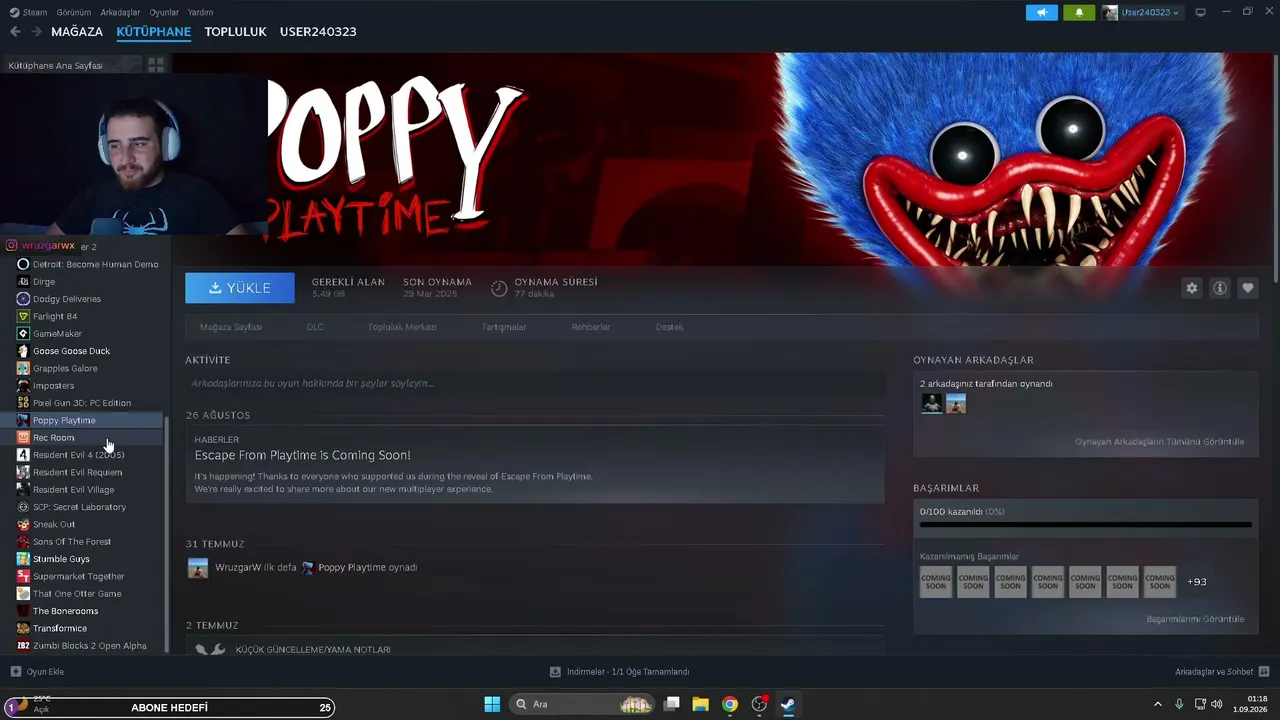Go to the MAĞAZA section
Viewport: 1280px width, 720px height.
click(x=77, y=32)
